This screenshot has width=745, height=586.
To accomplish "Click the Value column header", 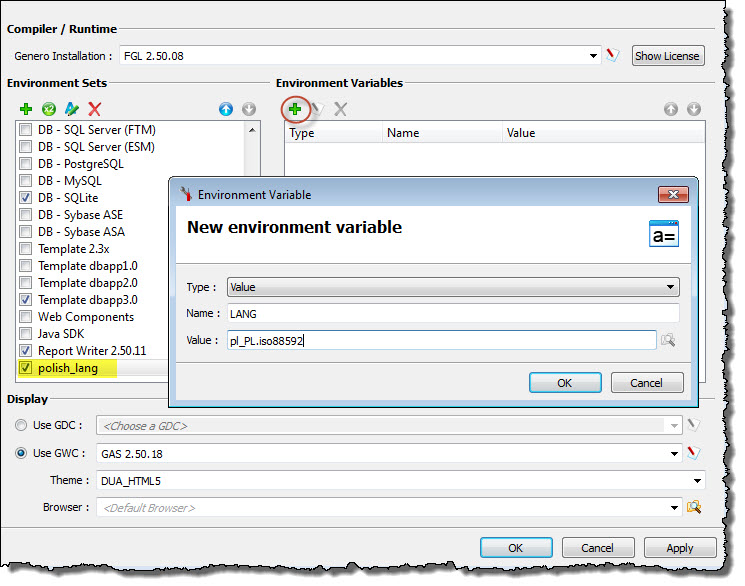I will click(x=521, y=133).
